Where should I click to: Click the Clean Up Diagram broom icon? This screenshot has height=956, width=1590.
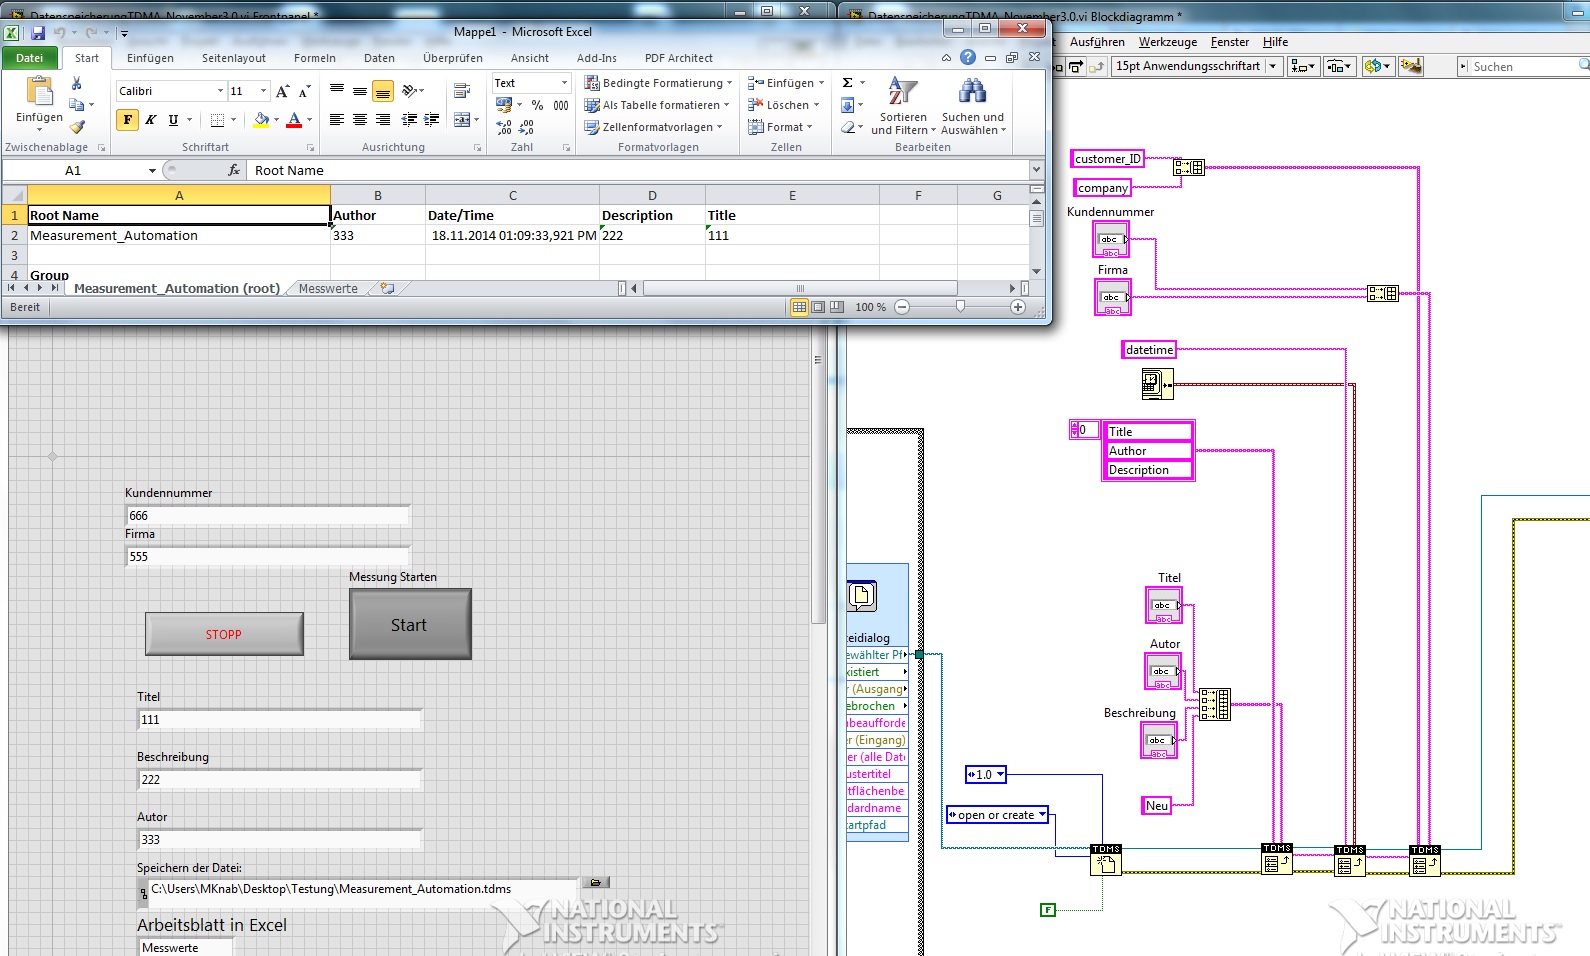coord(1411,66)
